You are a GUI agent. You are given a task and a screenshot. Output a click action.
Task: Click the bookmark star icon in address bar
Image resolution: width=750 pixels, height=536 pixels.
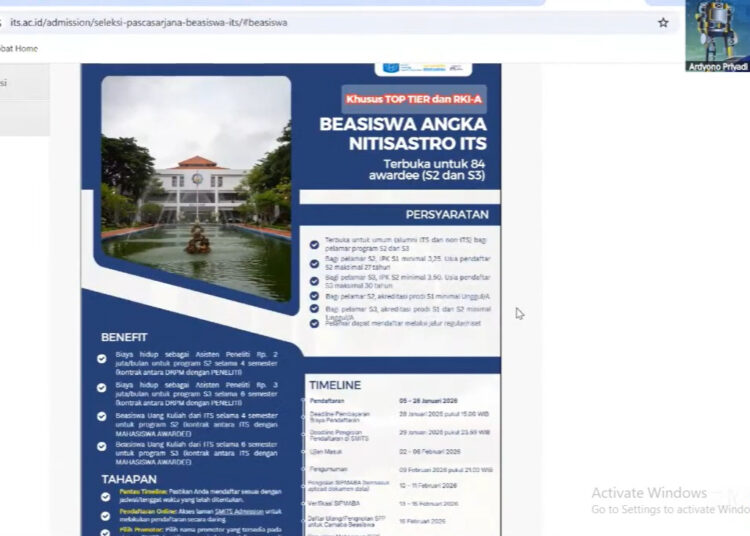663,22
